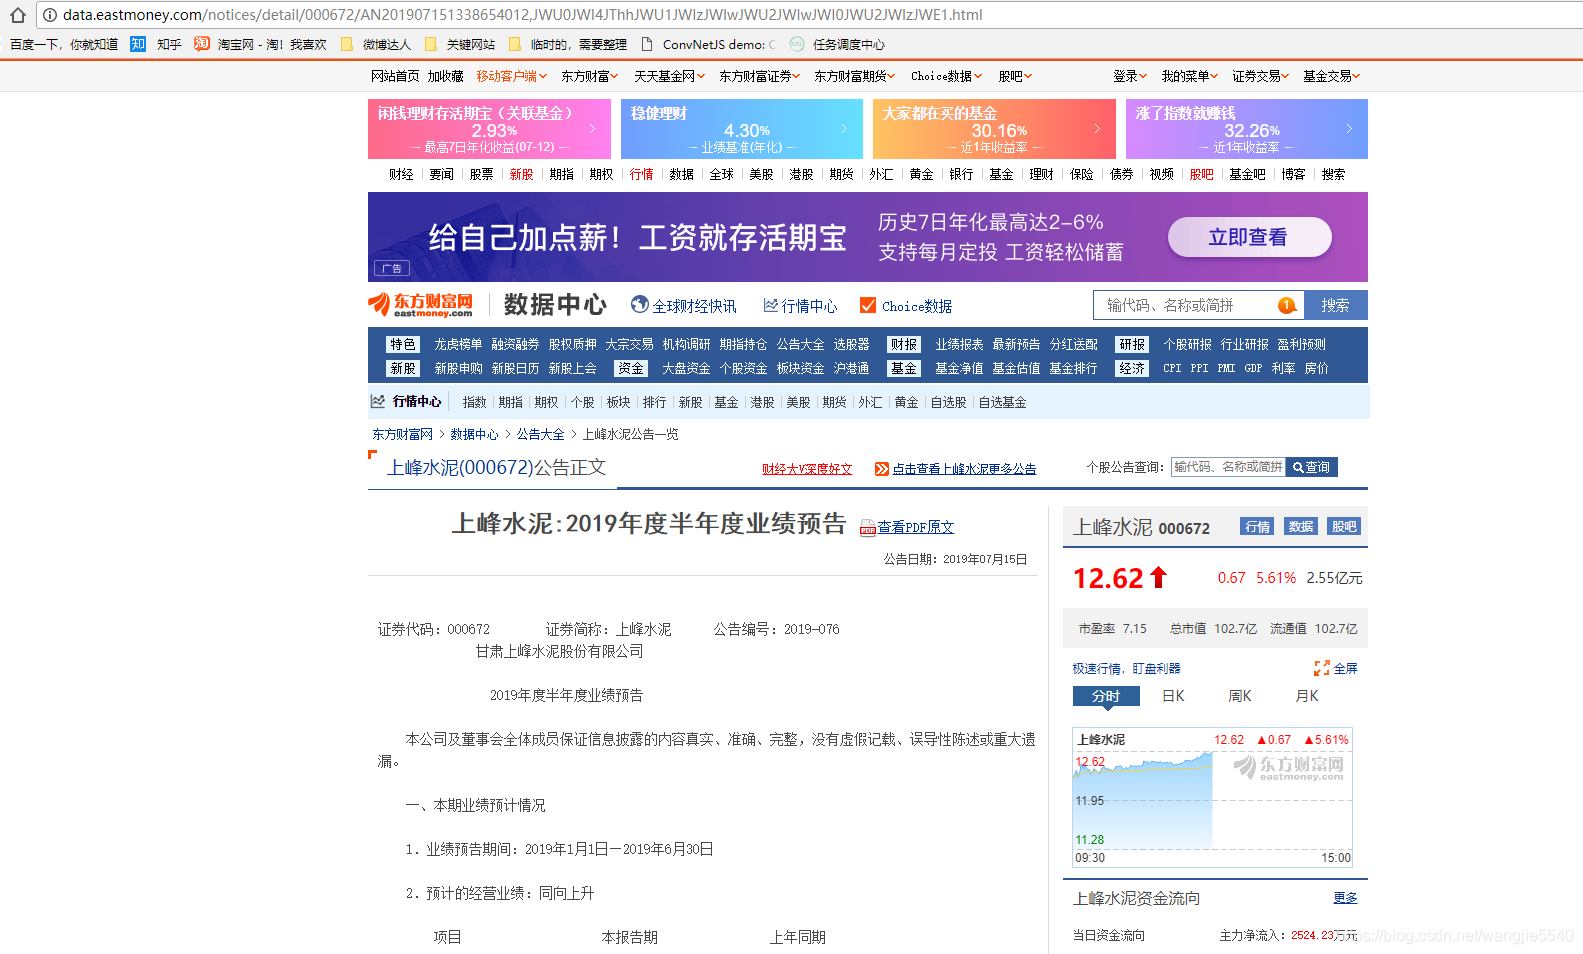The image size is (1583, 954).
Task: Click arrow on 涨了指数就赚钱 banner
Action: click(1349, 129)
